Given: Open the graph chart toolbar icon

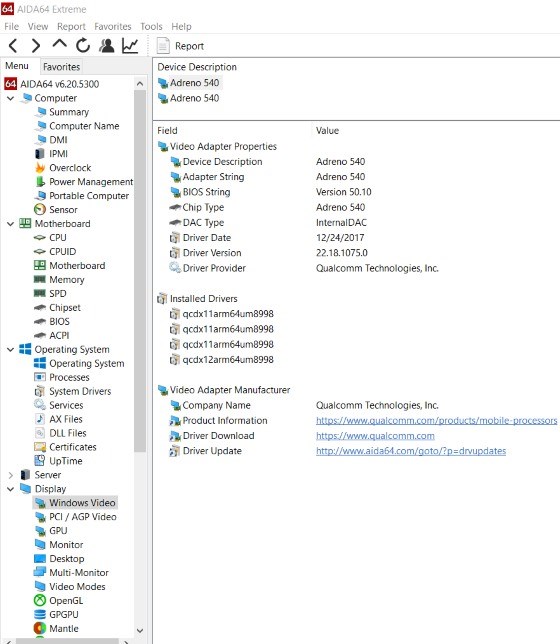Looking at the screenshot, I should pos(130,45).
